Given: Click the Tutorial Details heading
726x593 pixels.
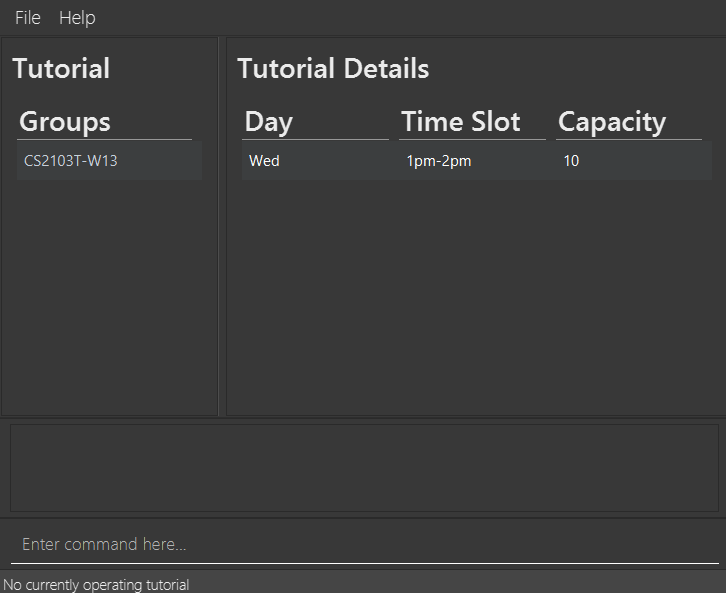Looking at the screenshot, I should tap(333, 69).
